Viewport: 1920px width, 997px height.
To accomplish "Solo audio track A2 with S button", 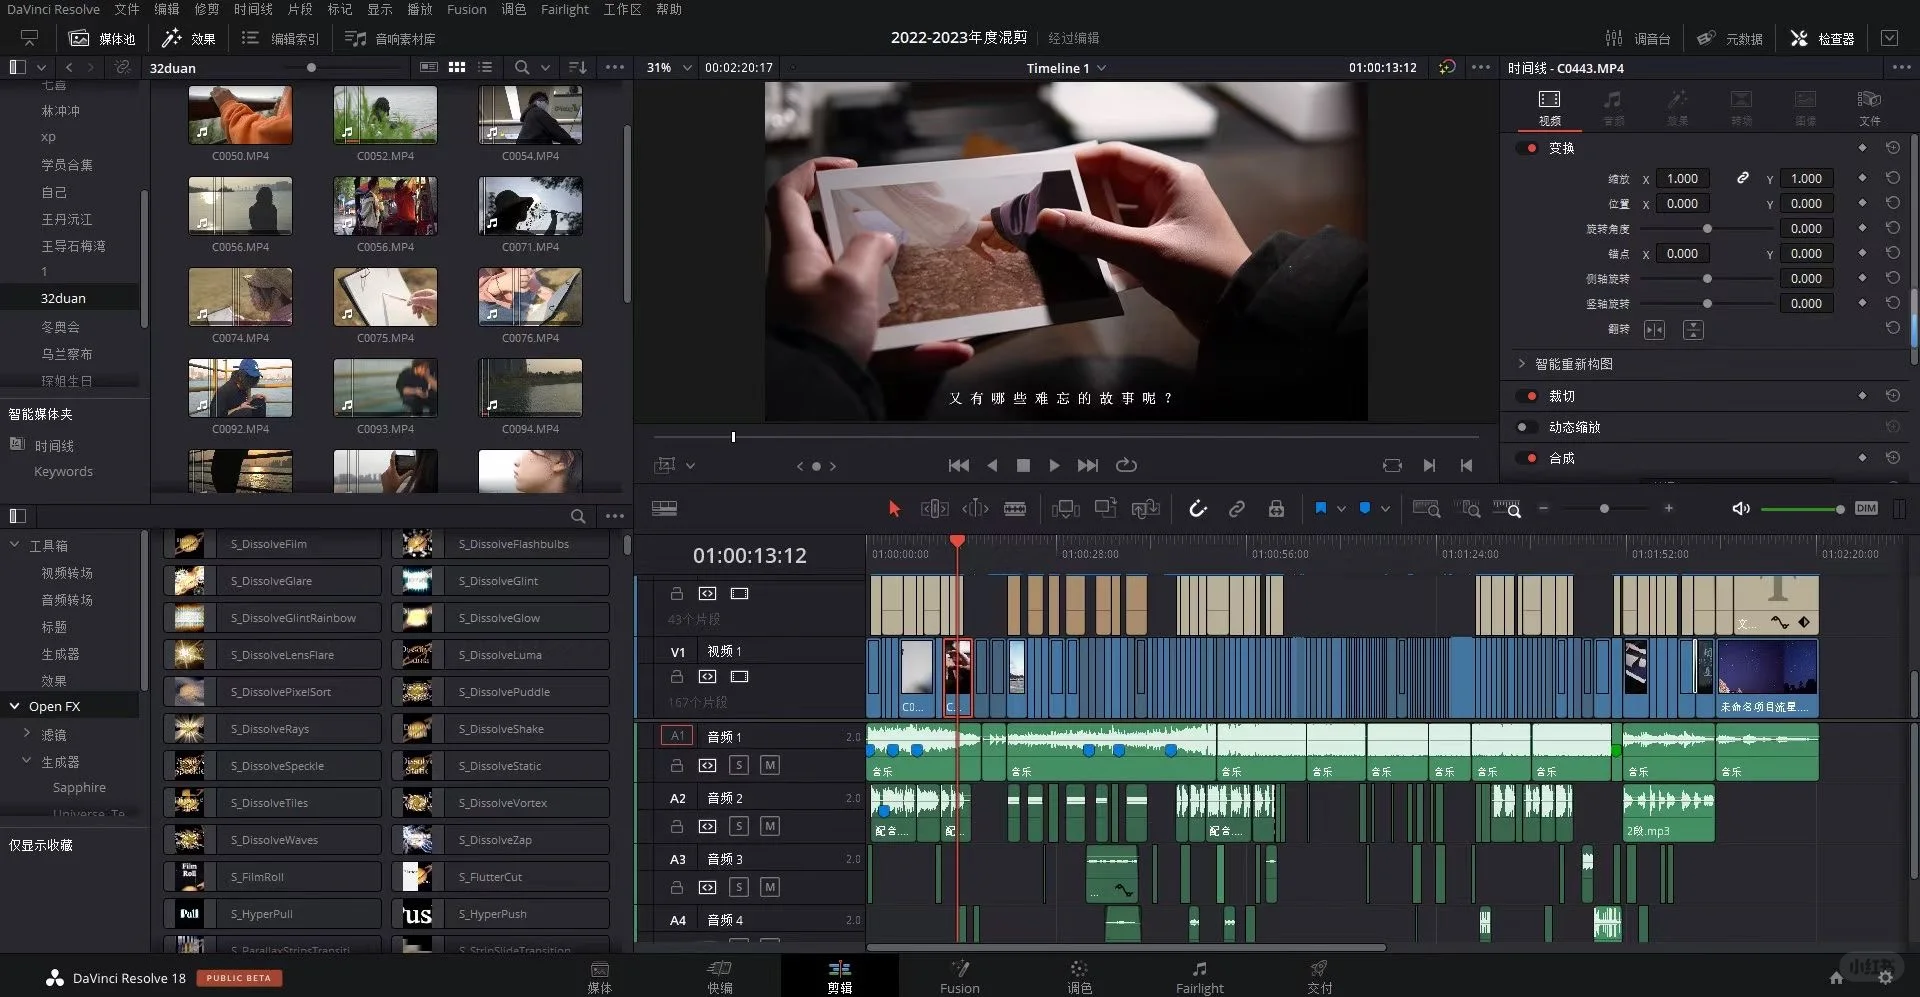I will coord(738,826).
